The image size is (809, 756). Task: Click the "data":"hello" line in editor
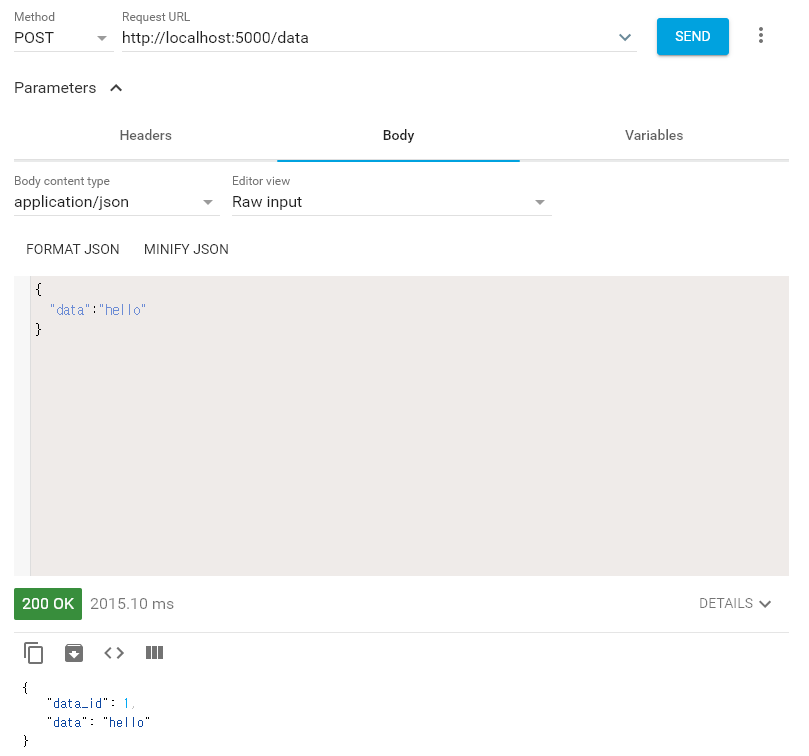click(98, 310)
